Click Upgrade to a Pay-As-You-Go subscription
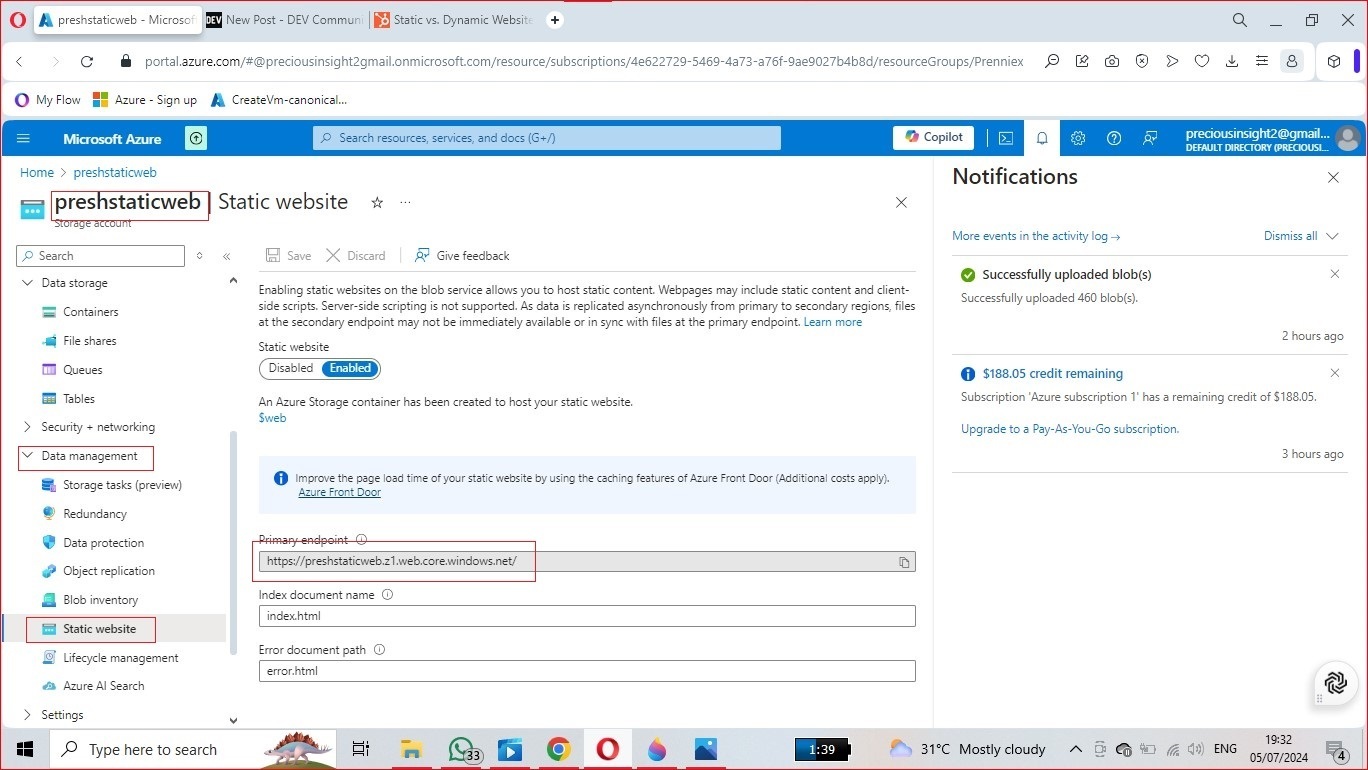1368x770 pixels. pyautogui.click(x=1070, y=429)
